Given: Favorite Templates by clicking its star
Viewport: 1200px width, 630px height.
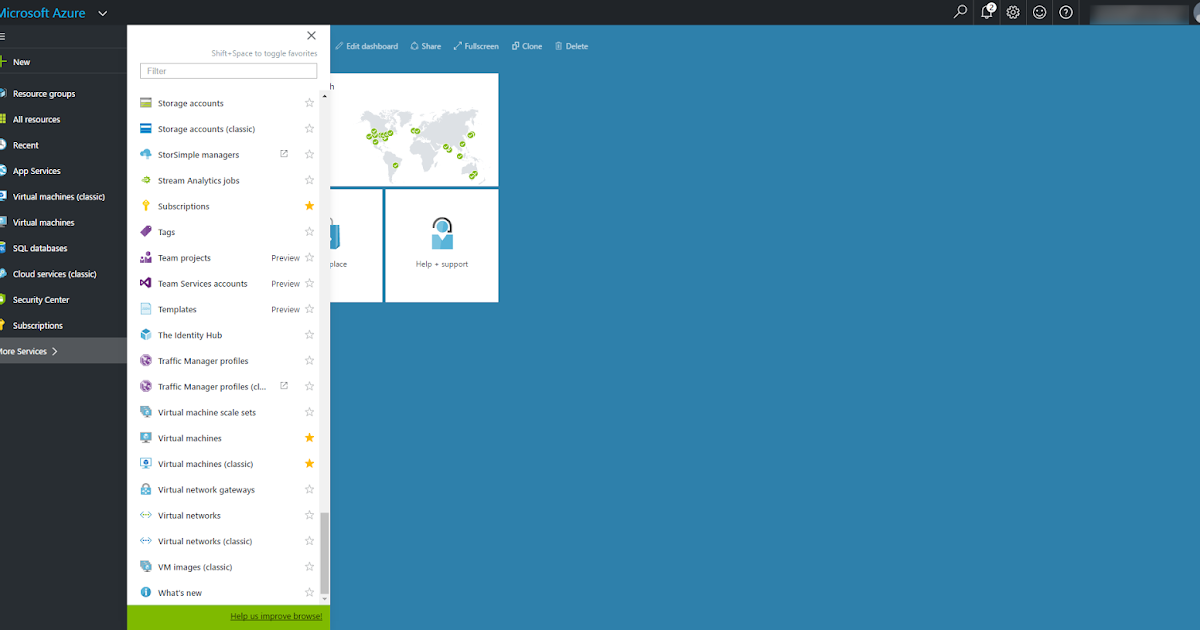Looking at the screenshot, I should [x=309, y=308].
